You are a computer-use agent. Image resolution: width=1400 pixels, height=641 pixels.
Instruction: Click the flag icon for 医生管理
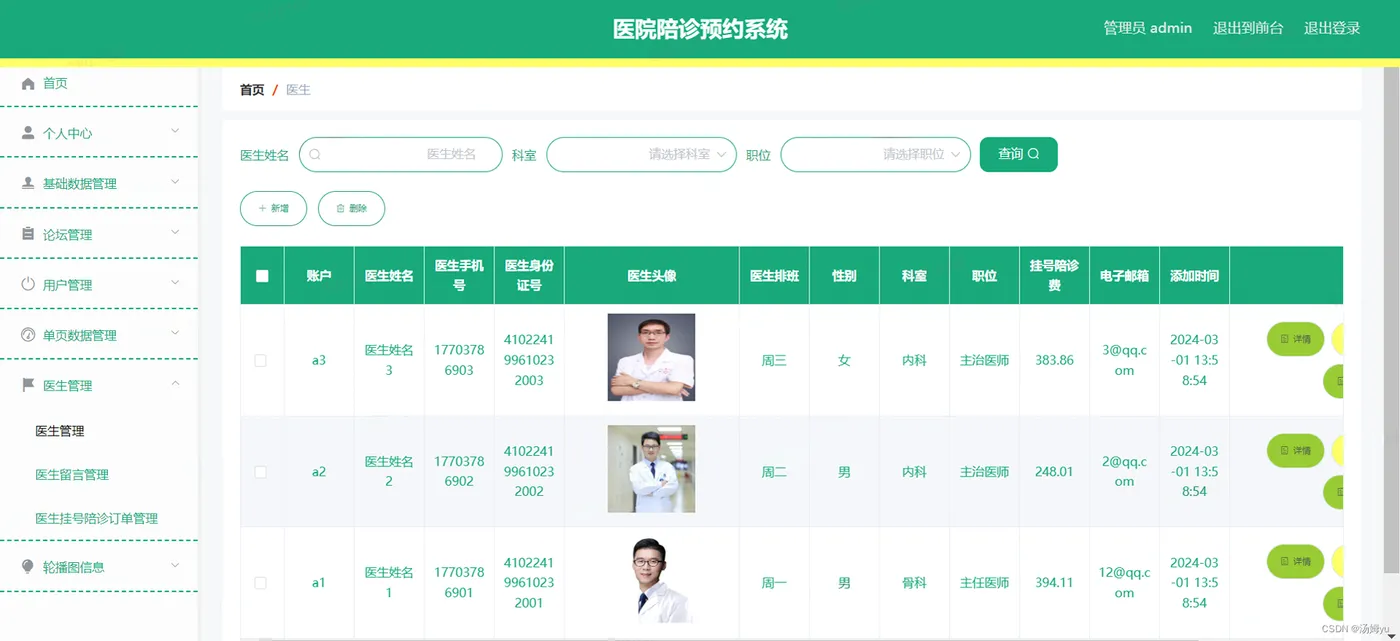(x=28, y=385)
